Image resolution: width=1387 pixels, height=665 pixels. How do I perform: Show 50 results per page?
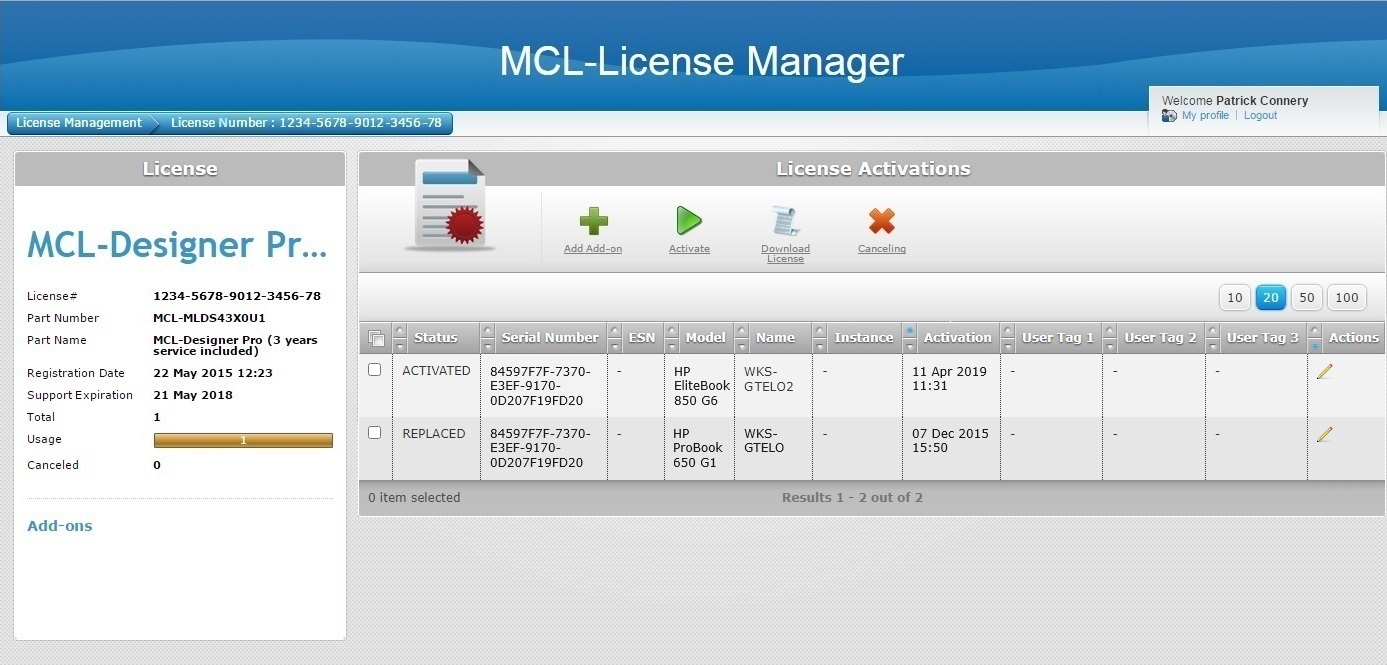(1306, 297)
